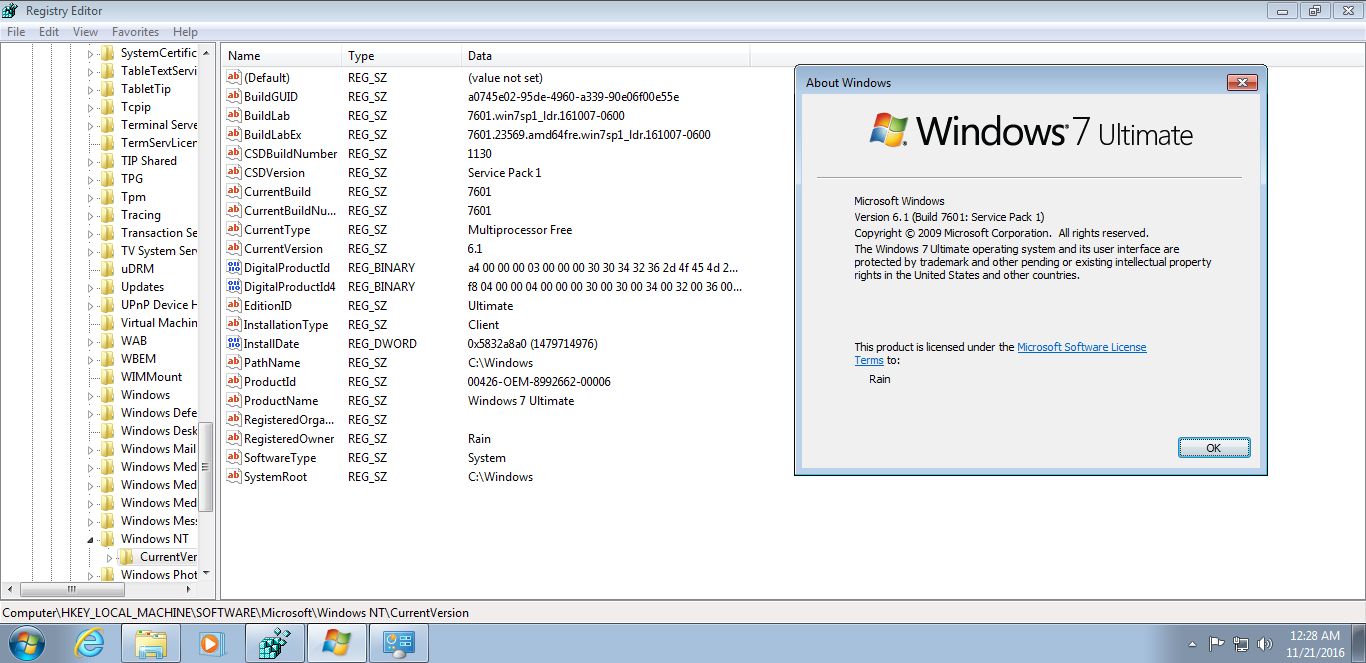The image size is (1366, 663).
Task: Click the tree pane horizontal scrollbar thumb
Action: pos(70,589)
